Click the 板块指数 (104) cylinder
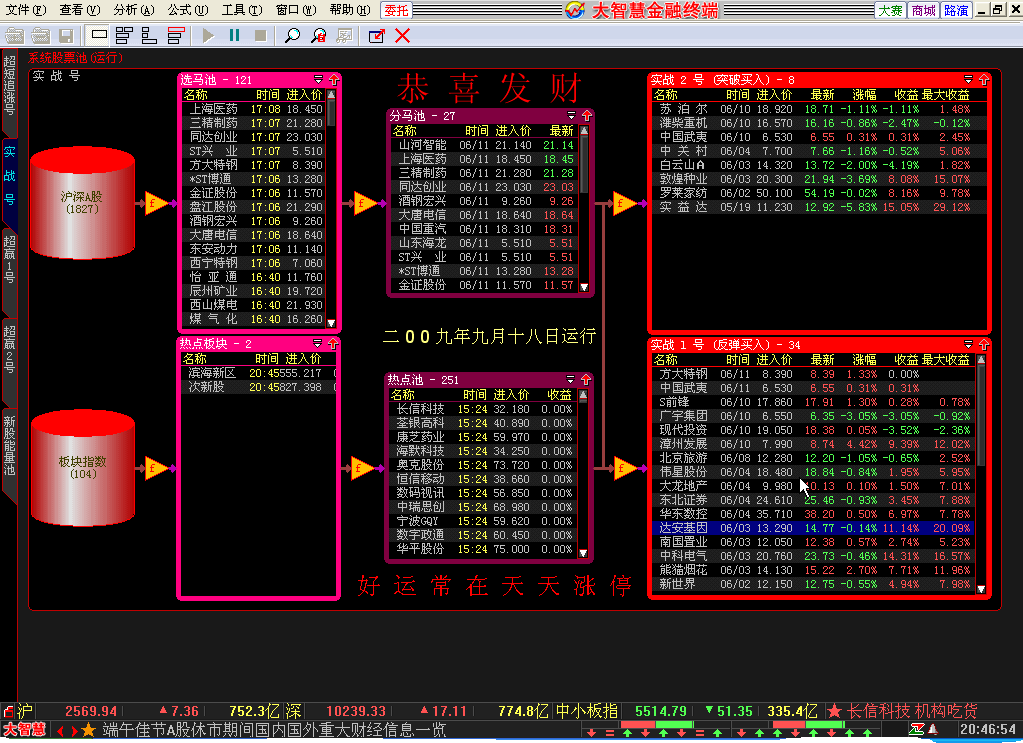The width and height of the screenshot is (1023, 743). pyautogui.click(x=82, y=468)
